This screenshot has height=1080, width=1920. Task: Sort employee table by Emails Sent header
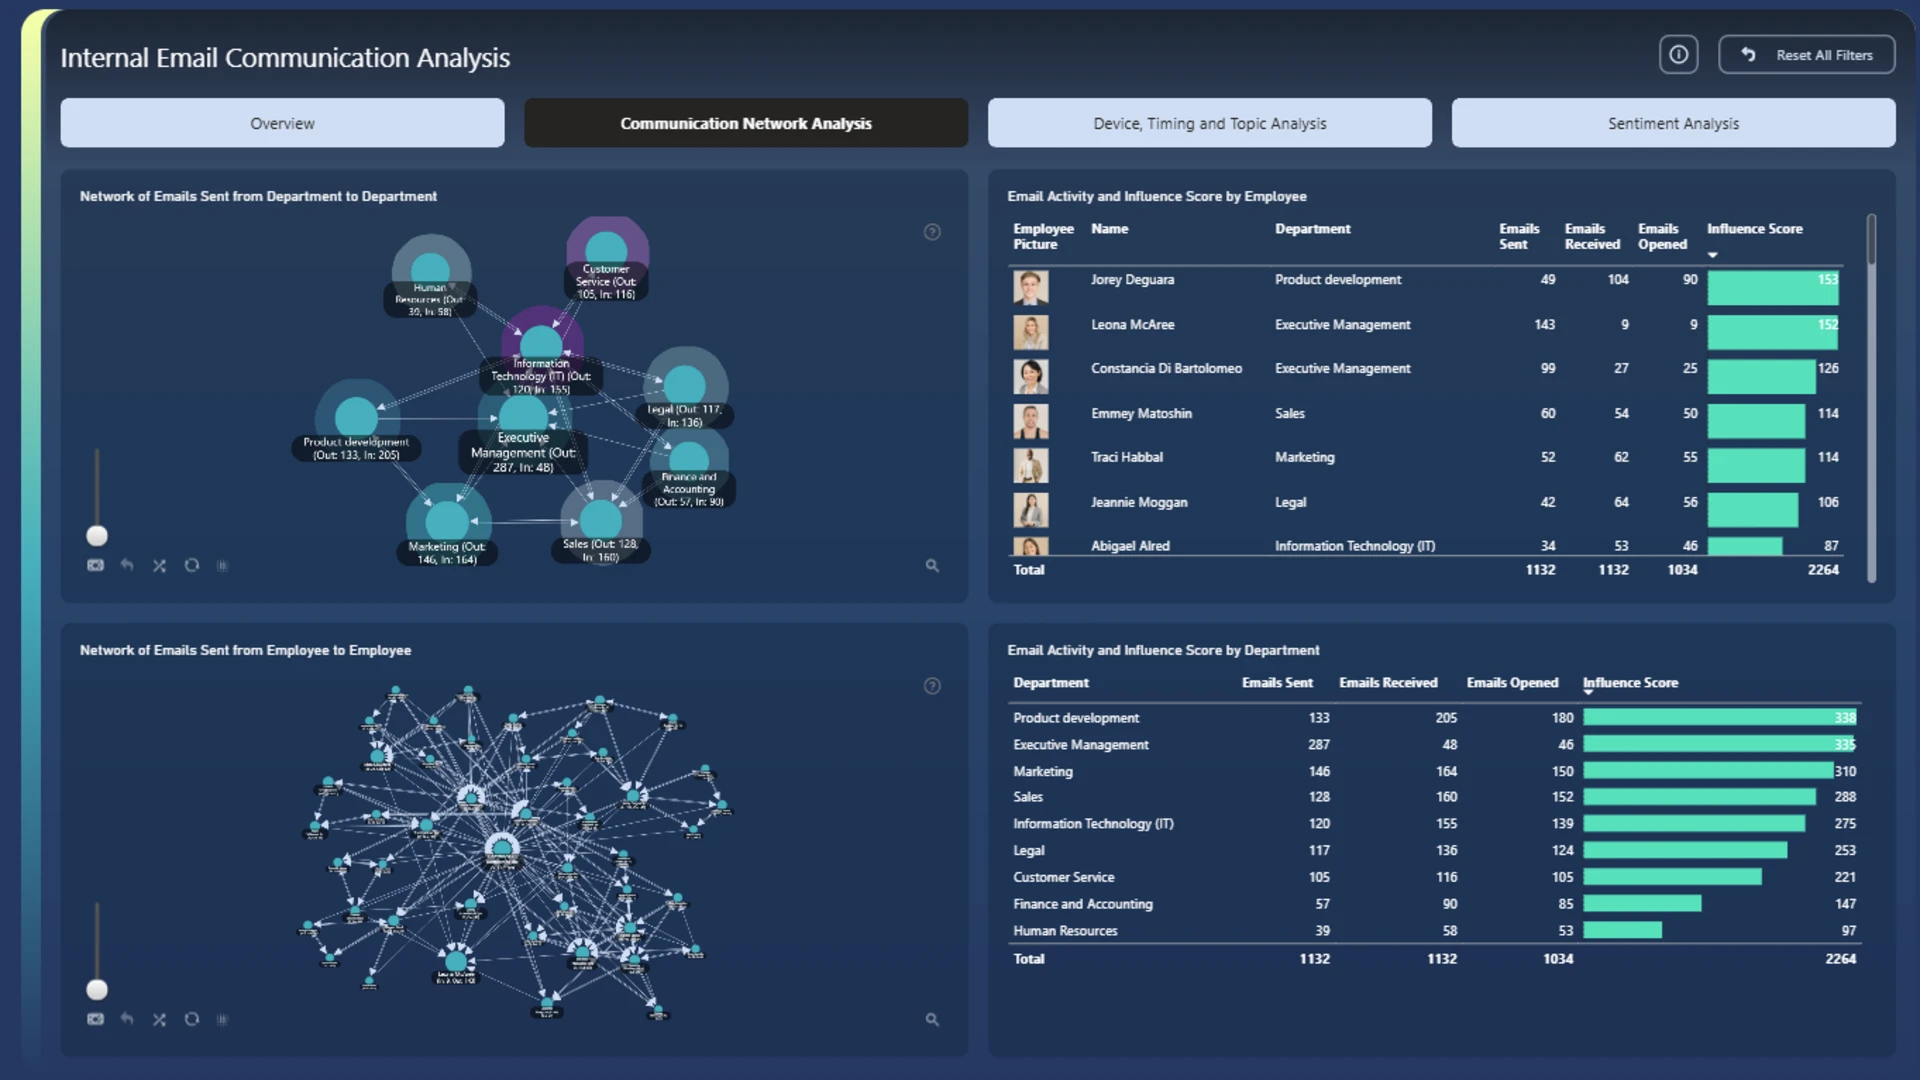click(1519, 236)
